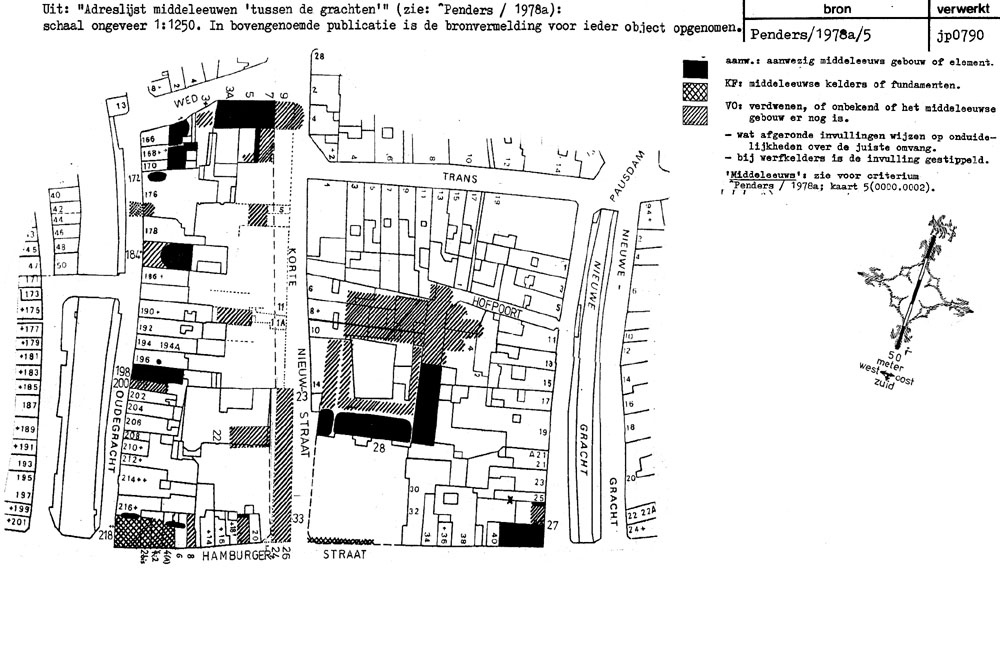Click the diagonal-hatched VO legend swatch
The width and height of the screenshot is (1000, 648).
pos(691,113)
